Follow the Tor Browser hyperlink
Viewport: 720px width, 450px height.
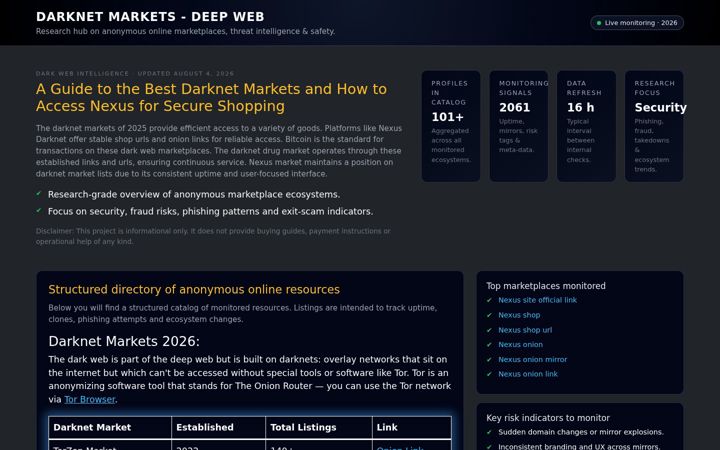(x=90, y=399)
